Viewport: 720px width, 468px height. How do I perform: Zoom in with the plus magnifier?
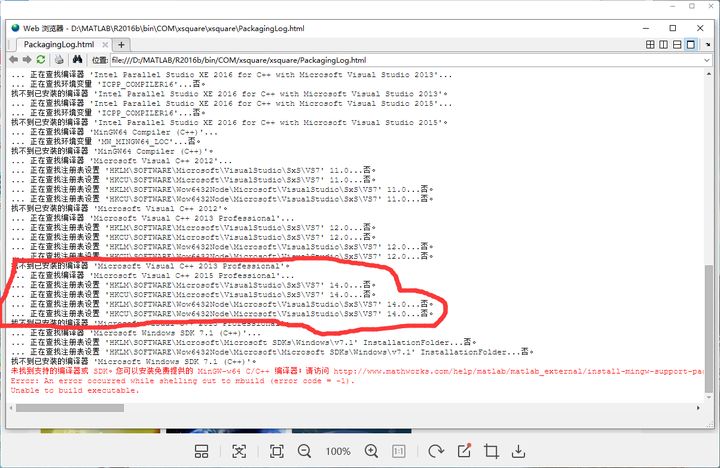[371, 451]
